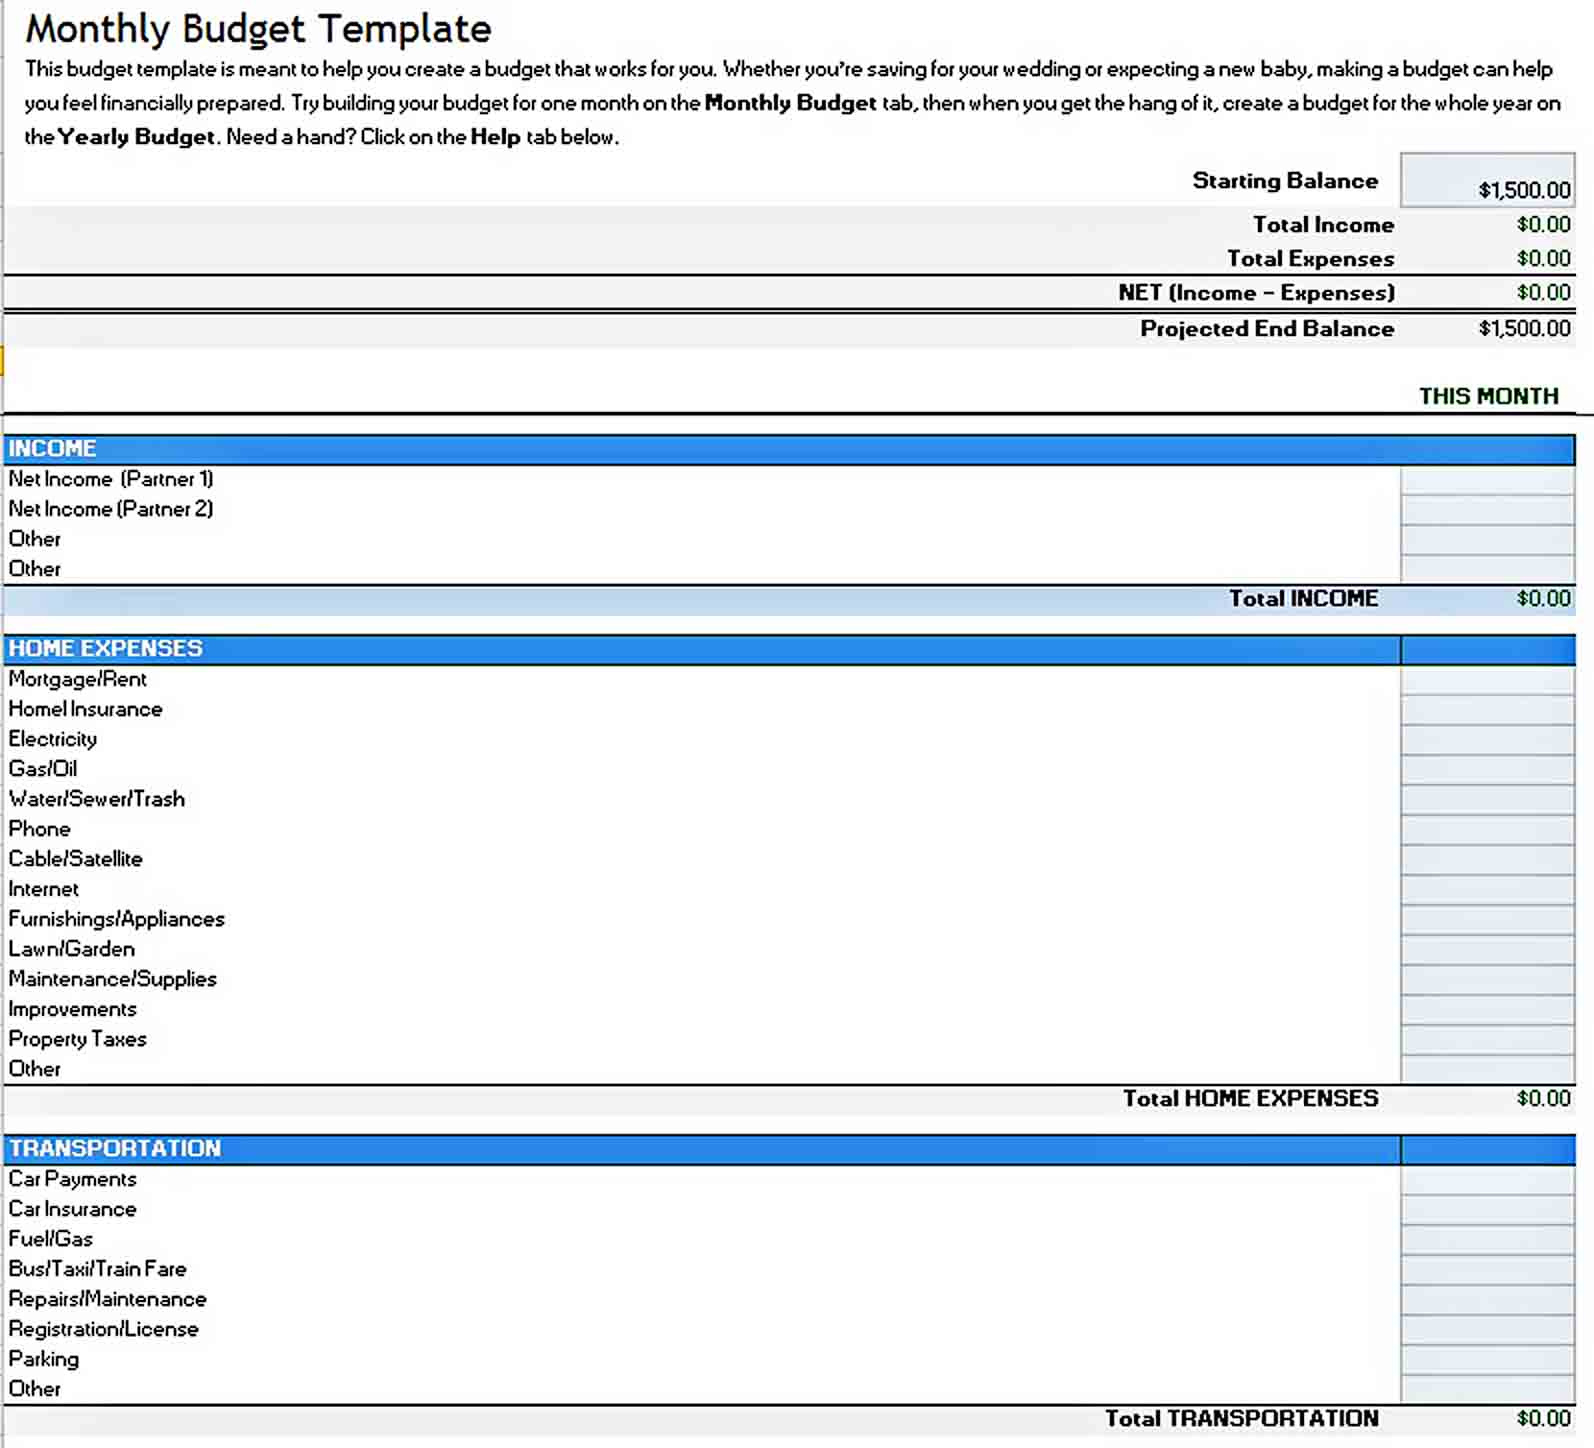
Task: Select the Total Income $0.00 value
Action: tap(1543, 225)
